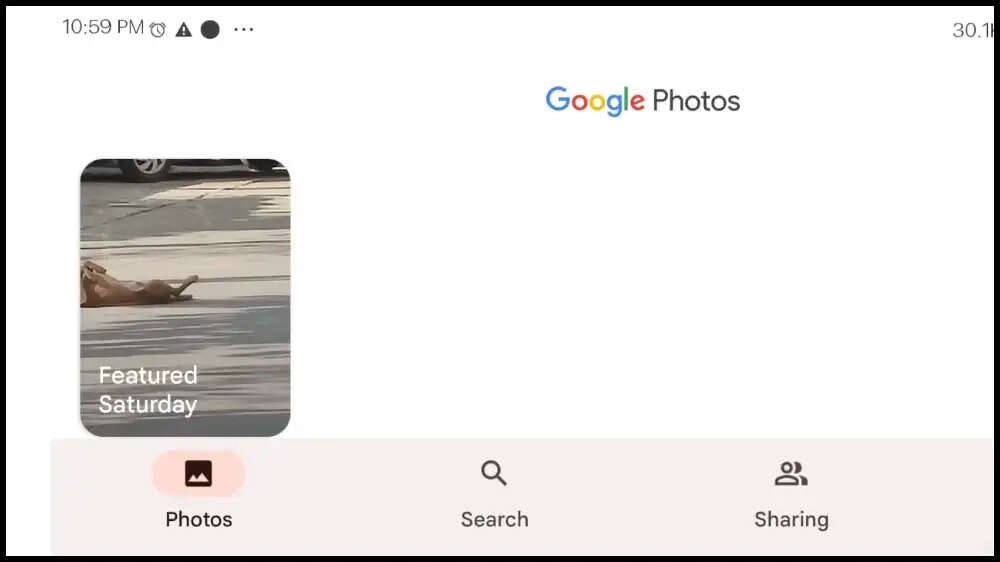Open Search via the magnifying glass icon
The height and width of the screenshot is (562, 1000).
[494, 473]
